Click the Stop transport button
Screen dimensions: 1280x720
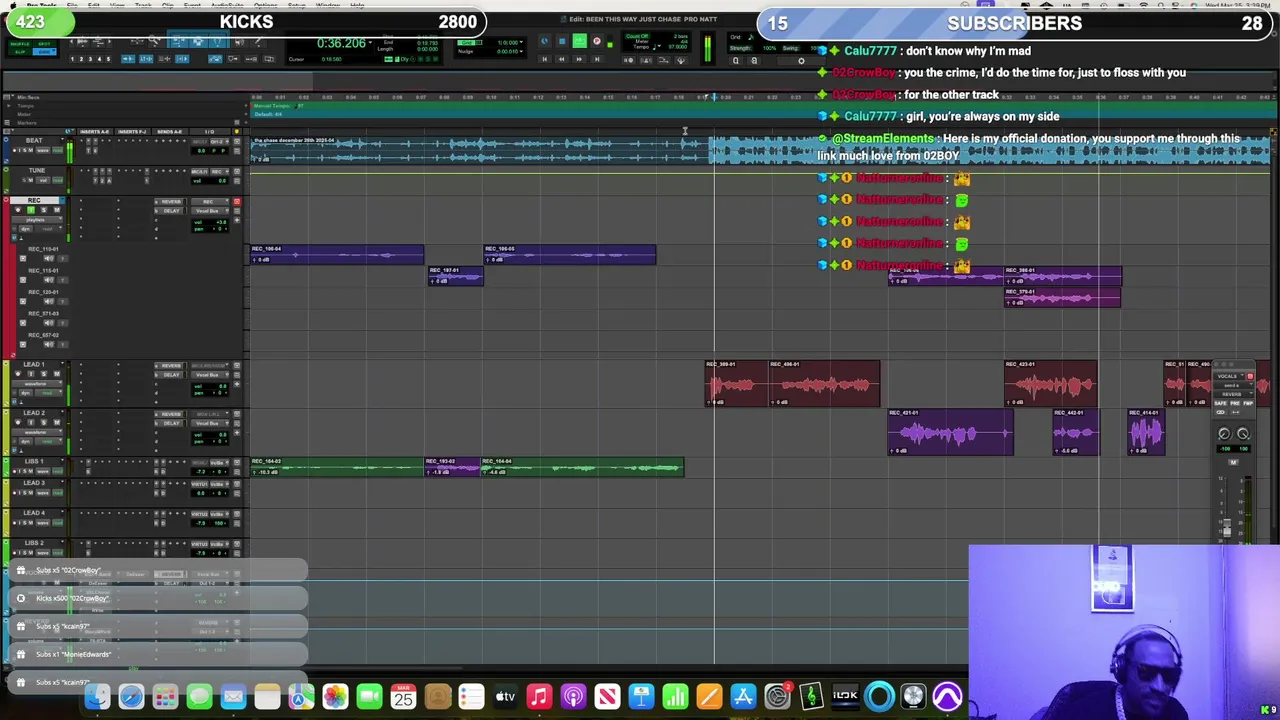[x=562, y=41]
